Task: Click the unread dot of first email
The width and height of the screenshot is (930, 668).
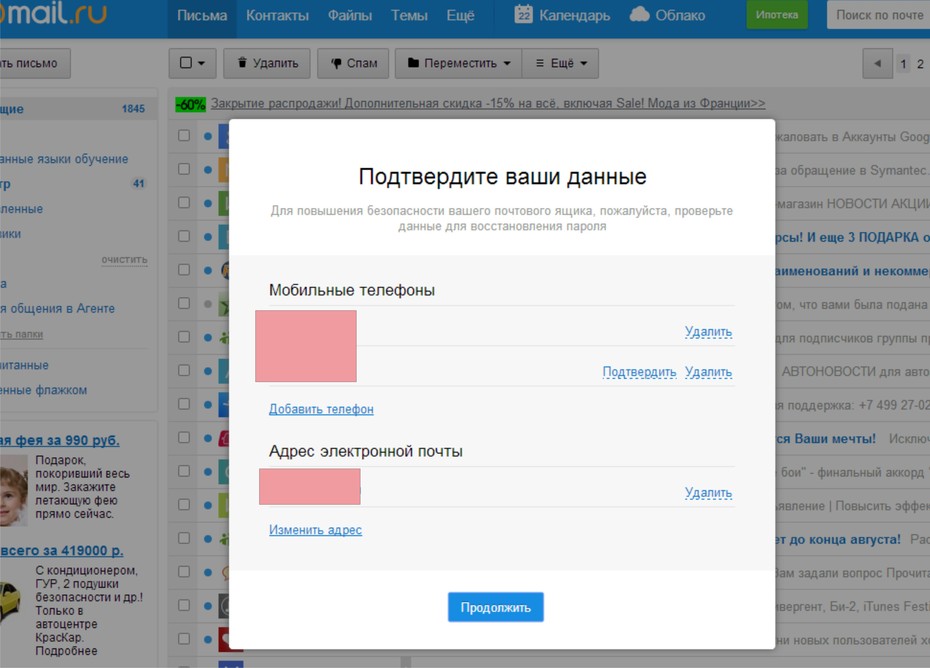Action: (x=208, y=136)
